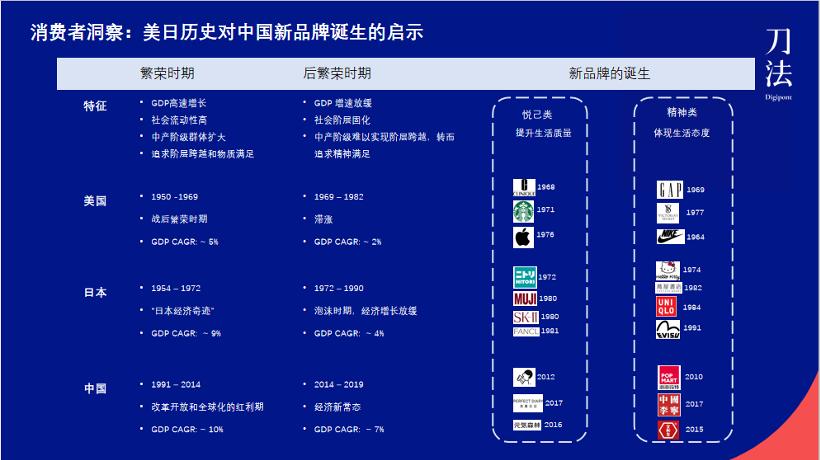The width and height of the screenshot is (820, 460).
Task: Click the text 体现生活态度
Action: point(681,133)
